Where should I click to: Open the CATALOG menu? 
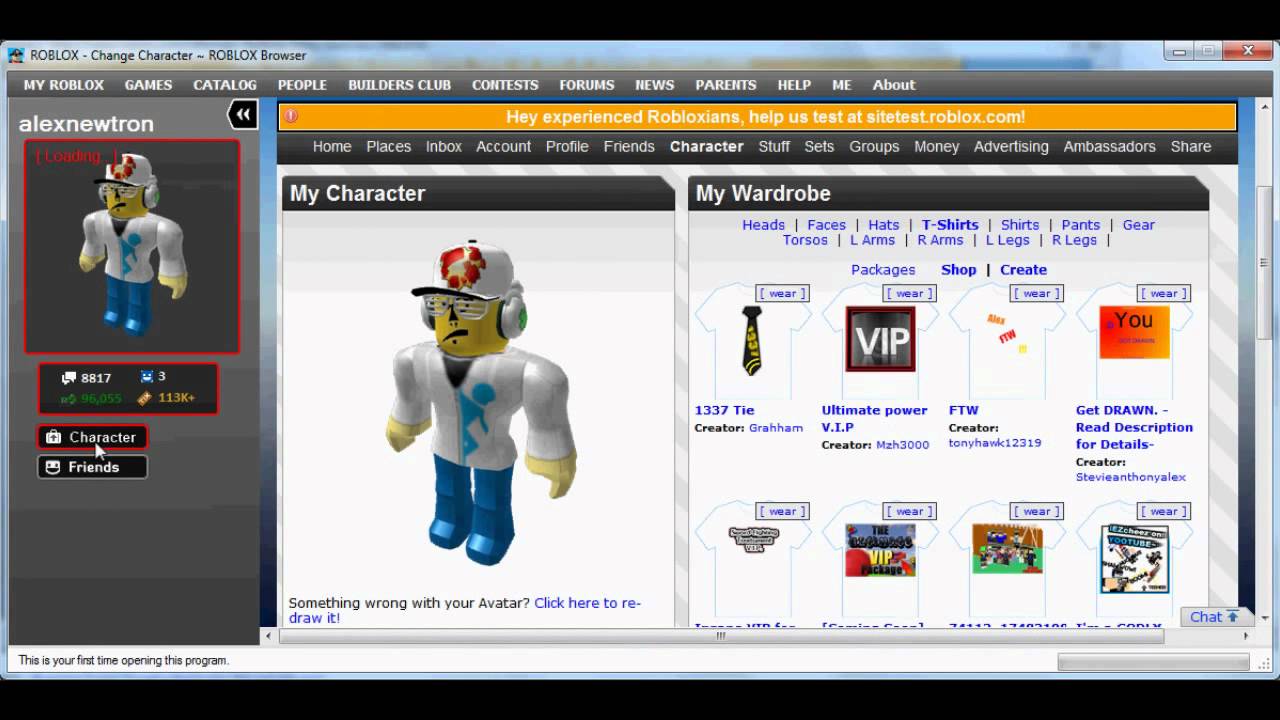click(225, 85)
